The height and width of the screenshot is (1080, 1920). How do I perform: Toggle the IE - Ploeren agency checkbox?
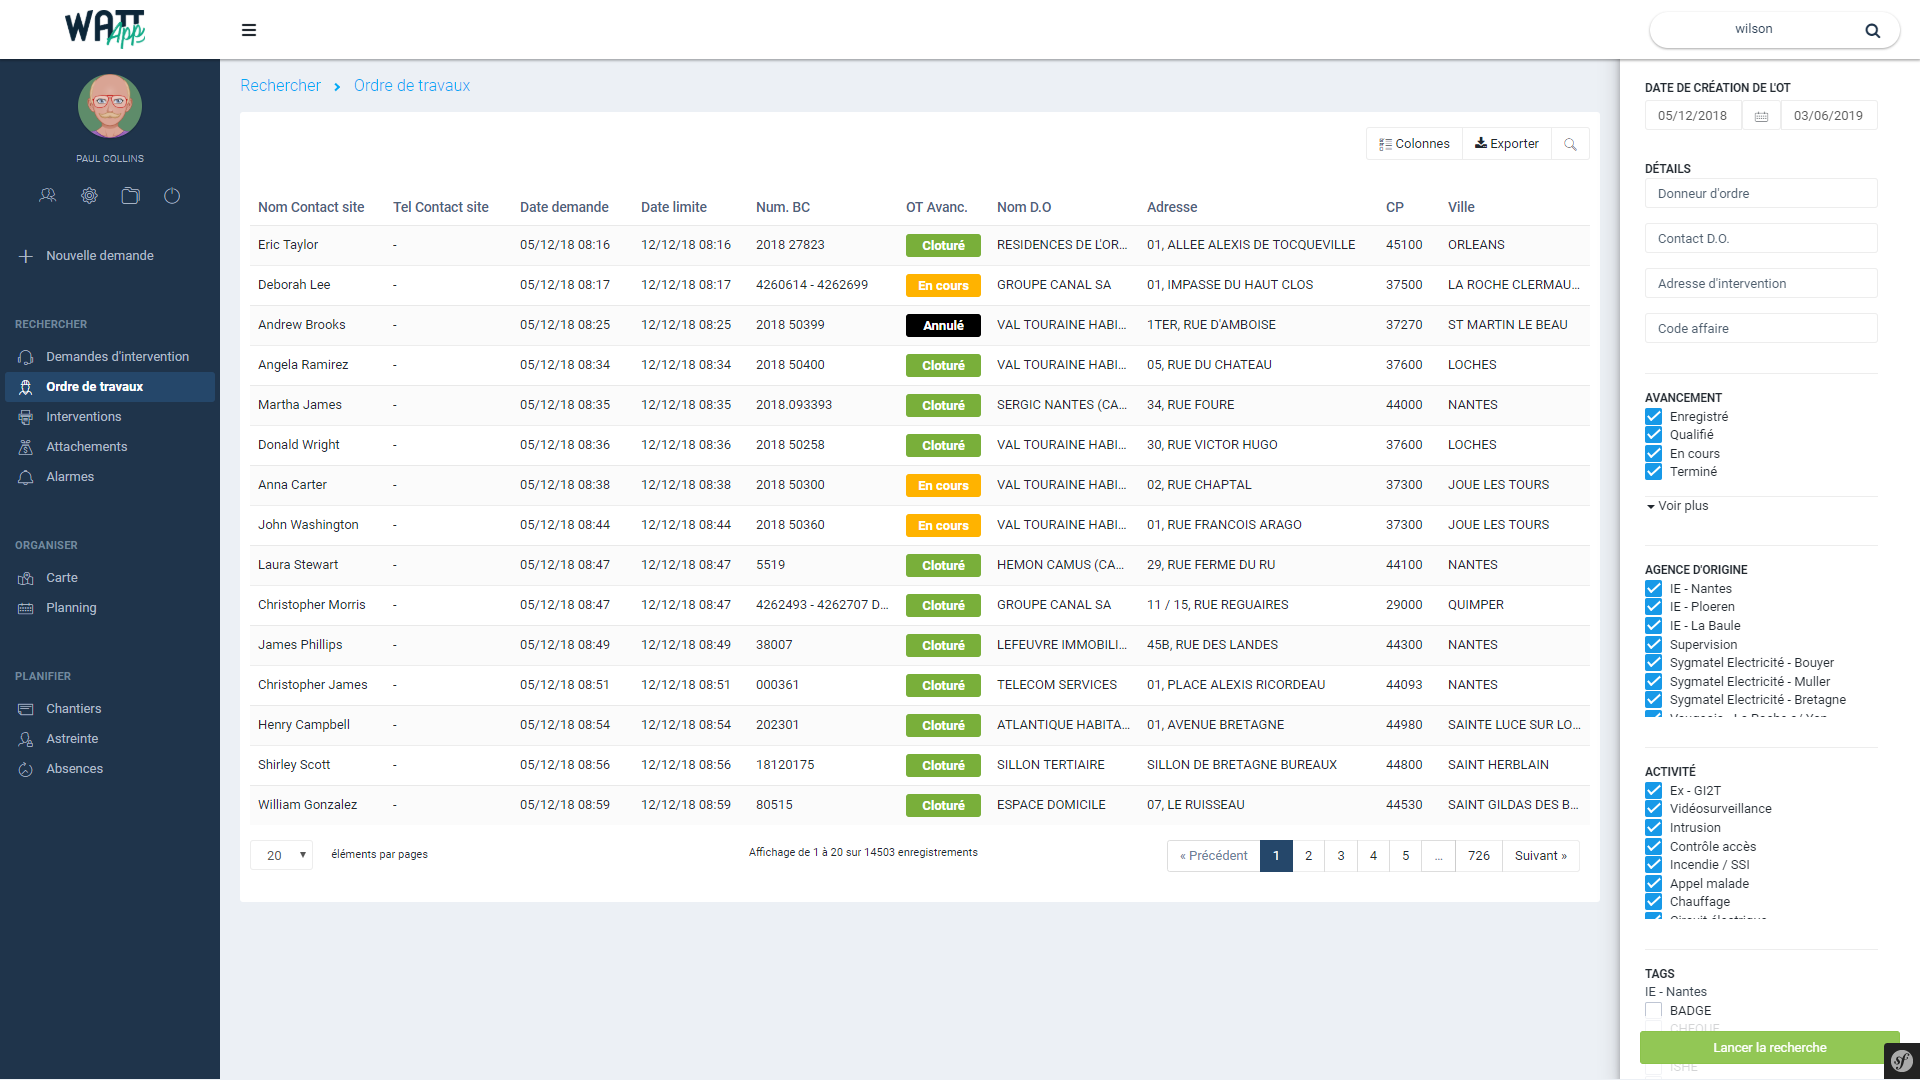coord(1654,607)
